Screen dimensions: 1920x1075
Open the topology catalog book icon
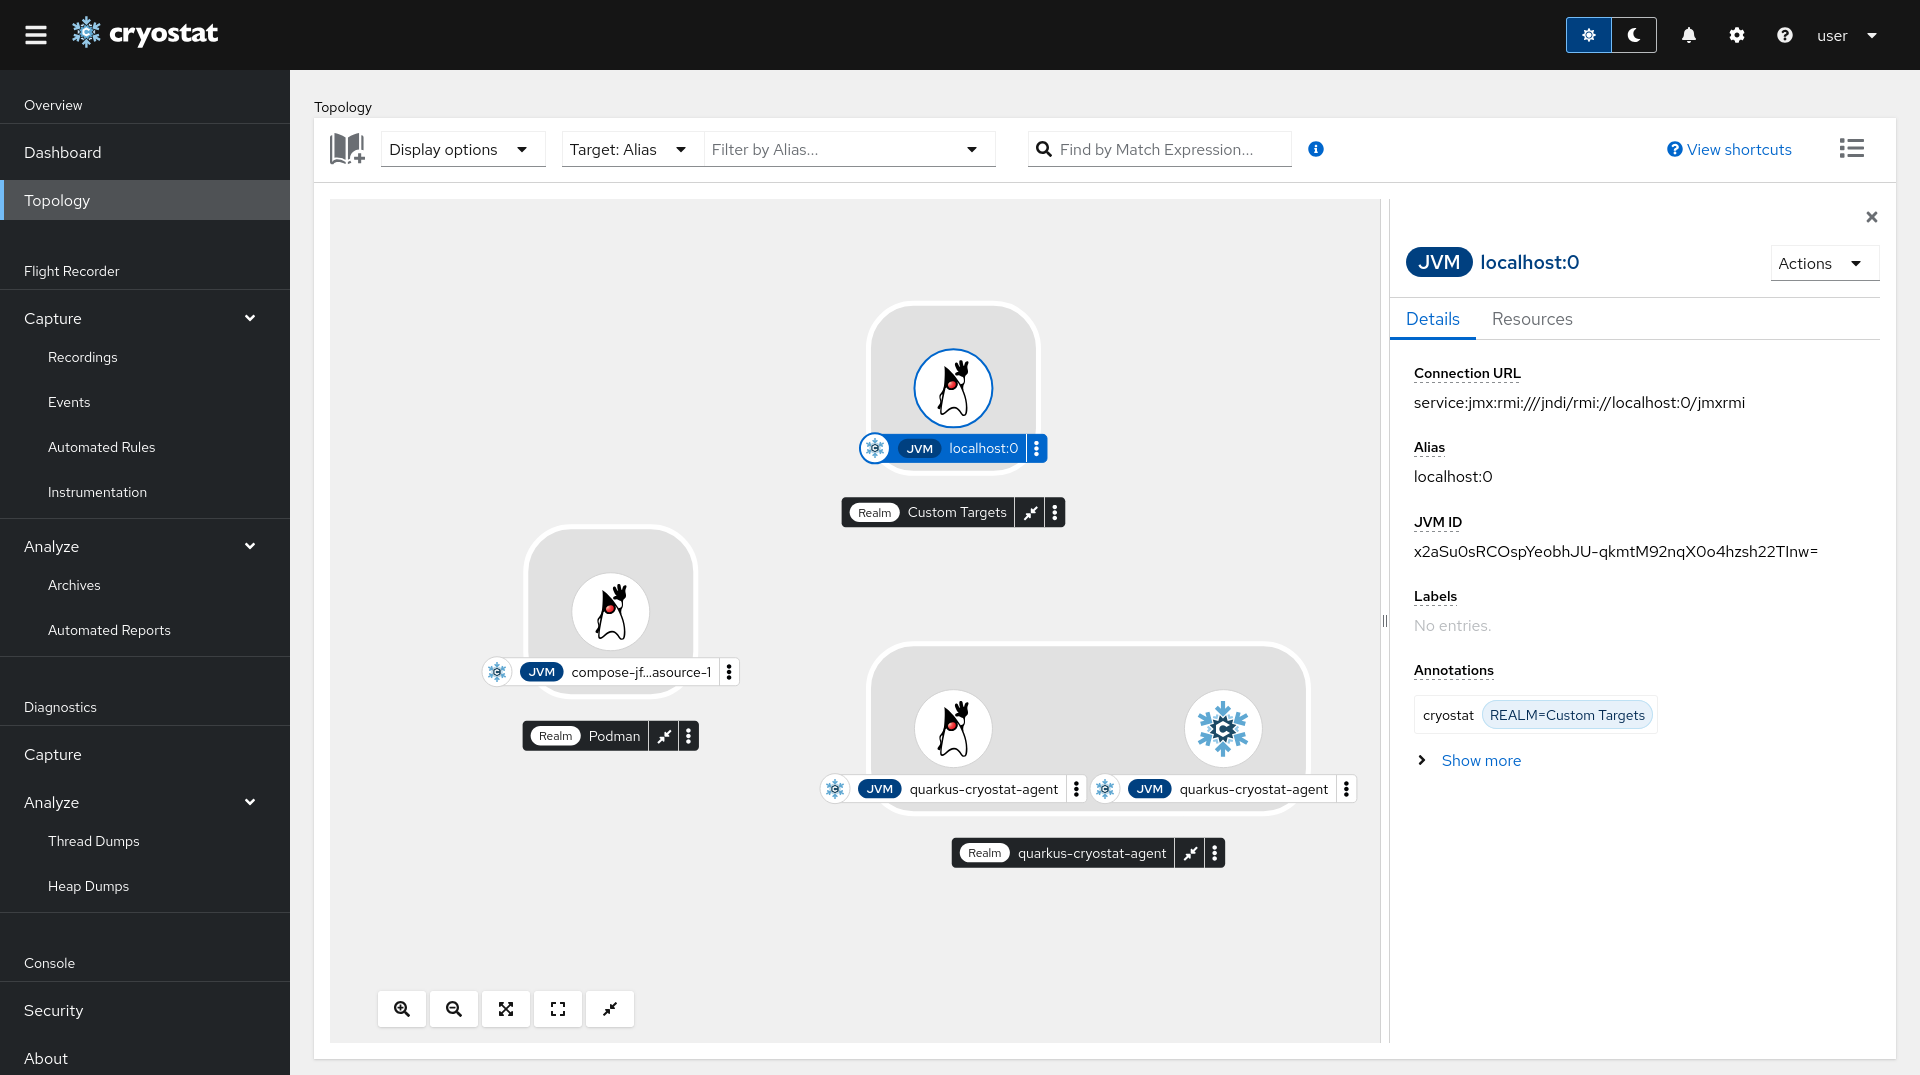pyautogui.click(x=347, y=149)
